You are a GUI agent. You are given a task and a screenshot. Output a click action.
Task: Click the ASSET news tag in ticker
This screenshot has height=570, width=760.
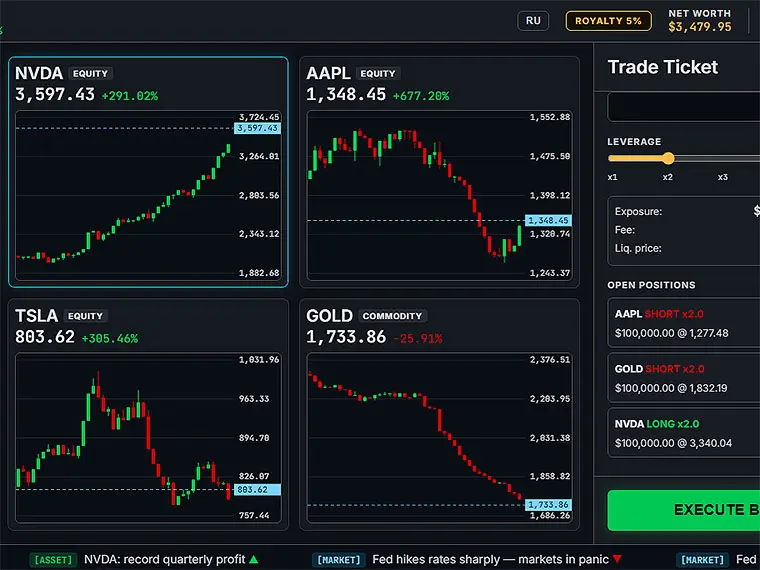pos(53,560)
